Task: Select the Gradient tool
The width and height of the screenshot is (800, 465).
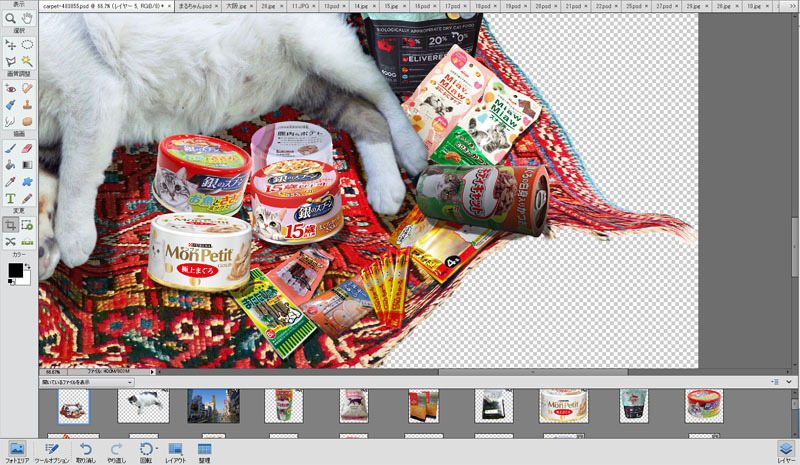Action: click(27, 165)
